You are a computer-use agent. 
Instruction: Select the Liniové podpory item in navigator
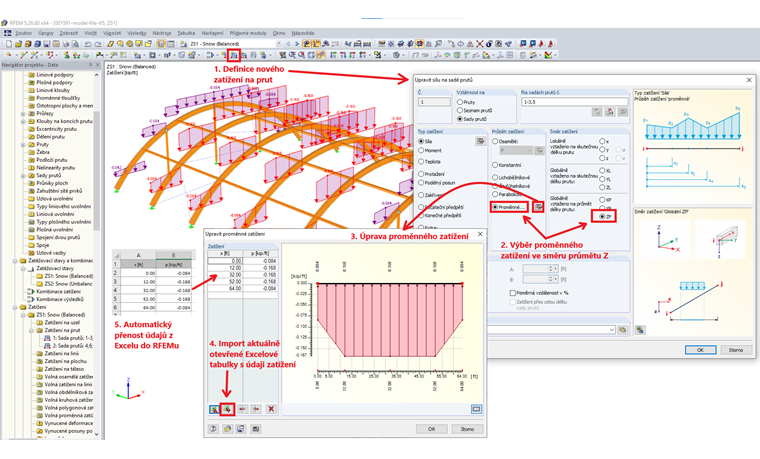[55, 75]
